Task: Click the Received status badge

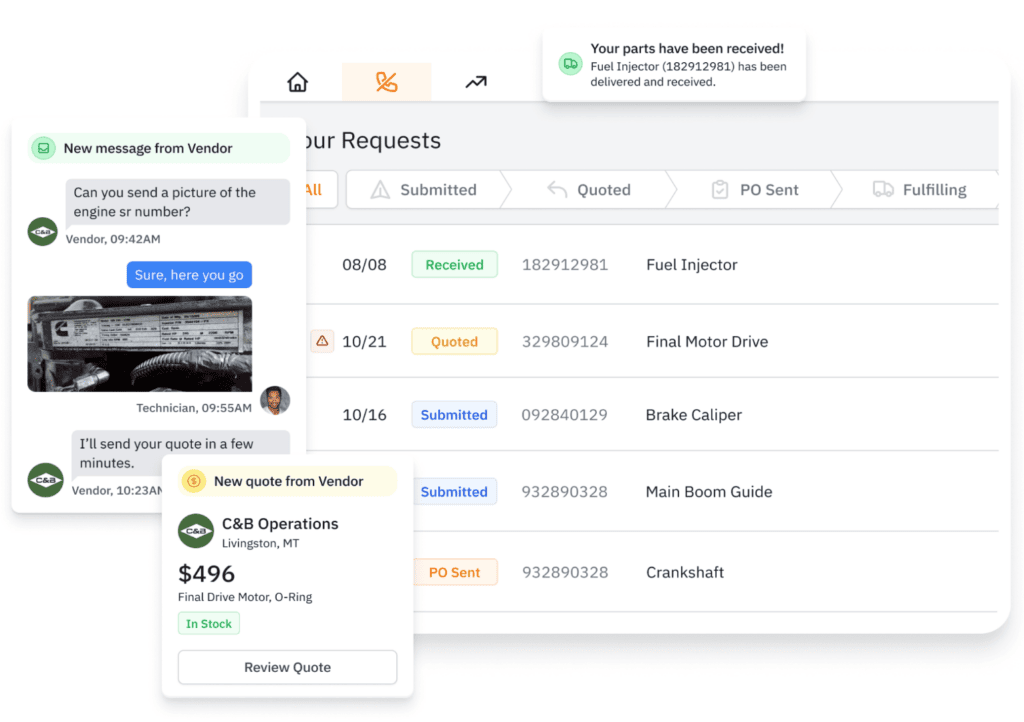Action: point(454,265)
